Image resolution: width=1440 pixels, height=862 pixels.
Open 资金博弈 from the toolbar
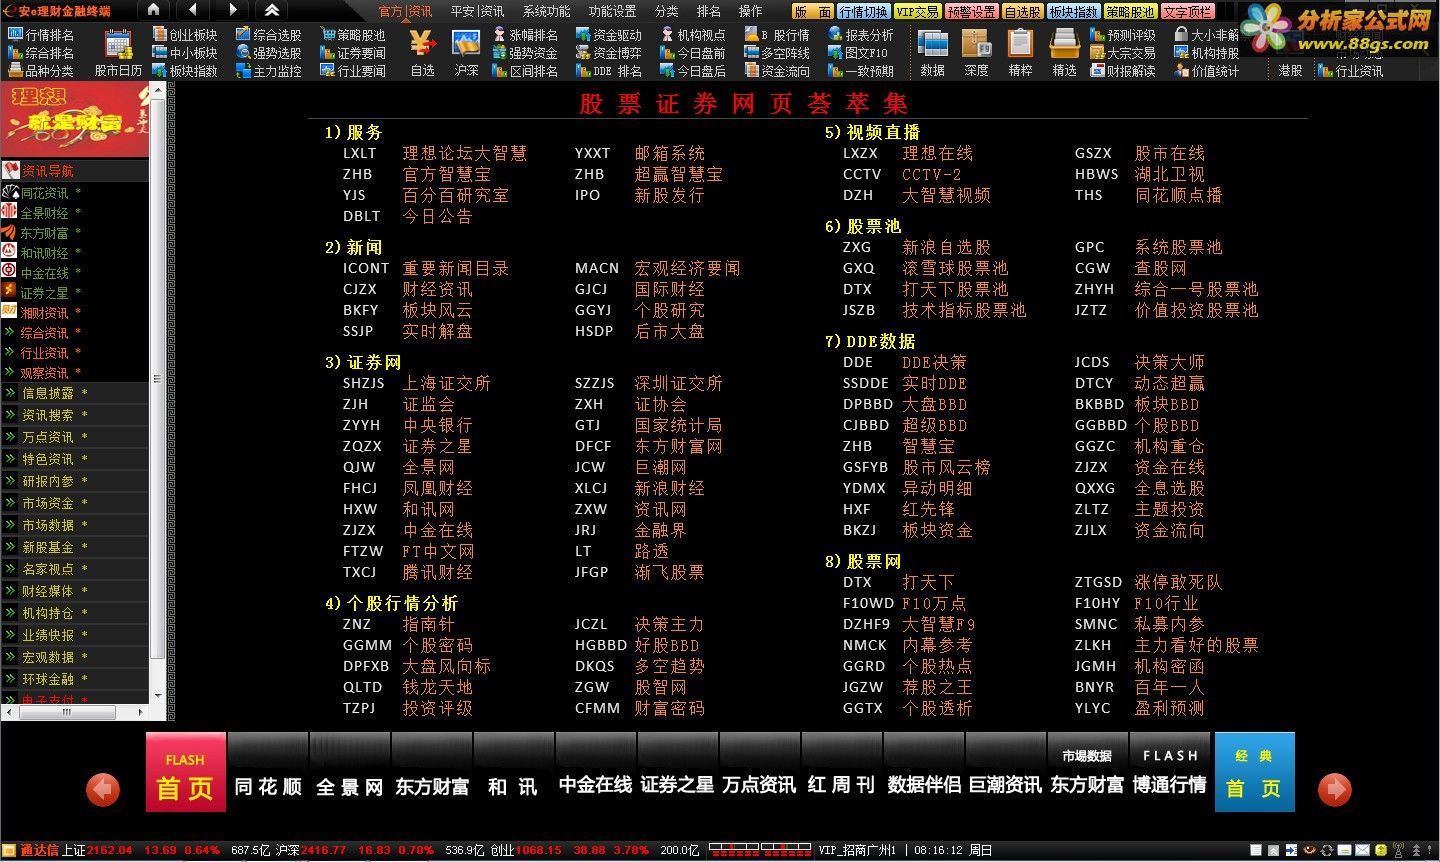pos(609,53)
